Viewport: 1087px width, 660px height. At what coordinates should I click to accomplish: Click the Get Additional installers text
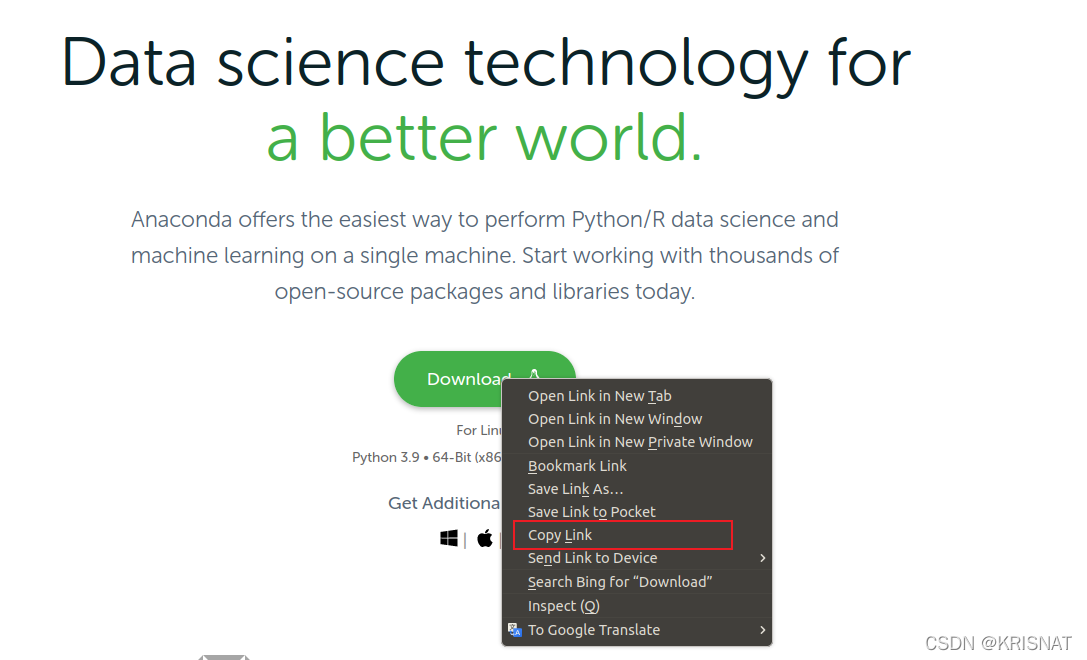click(x=445, y=503)
